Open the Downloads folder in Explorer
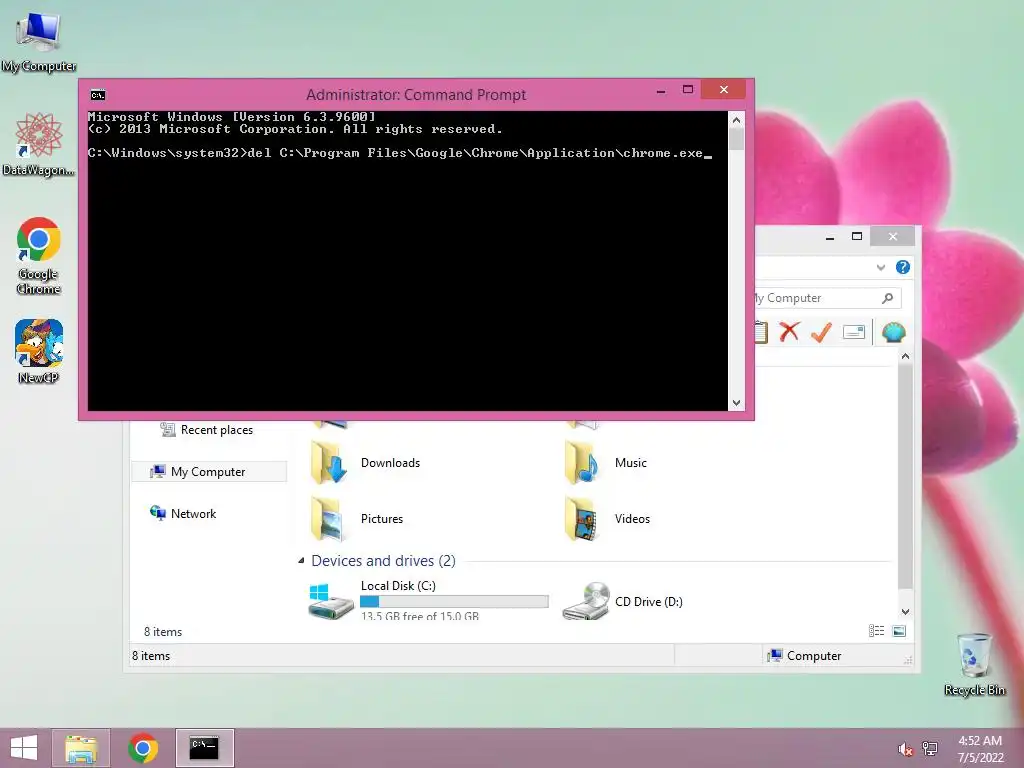 pos(366,462)
